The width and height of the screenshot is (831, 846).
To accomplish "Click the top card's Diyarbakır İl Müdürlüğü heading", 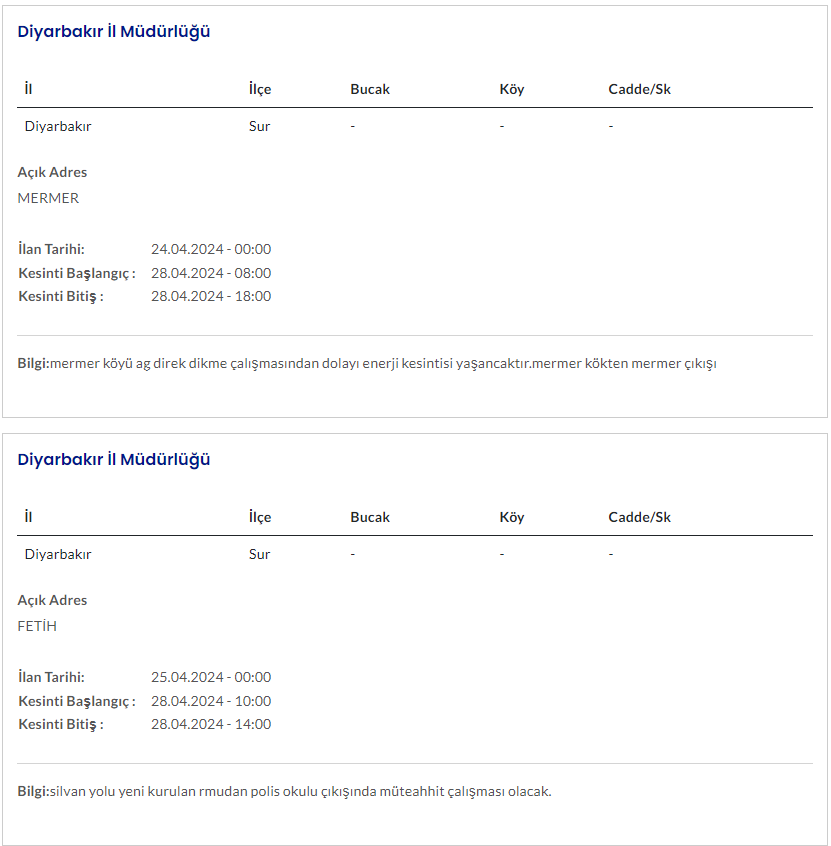I will [114, 31].
